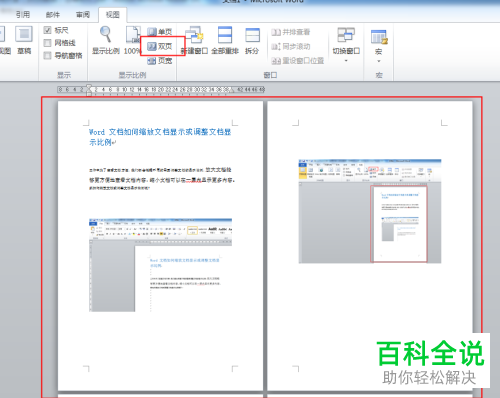Viewport: 500px width, 398px height.
Task: Tick the 导航窗格 navigation pane checkbox
Action: click(x=48, y=55)
